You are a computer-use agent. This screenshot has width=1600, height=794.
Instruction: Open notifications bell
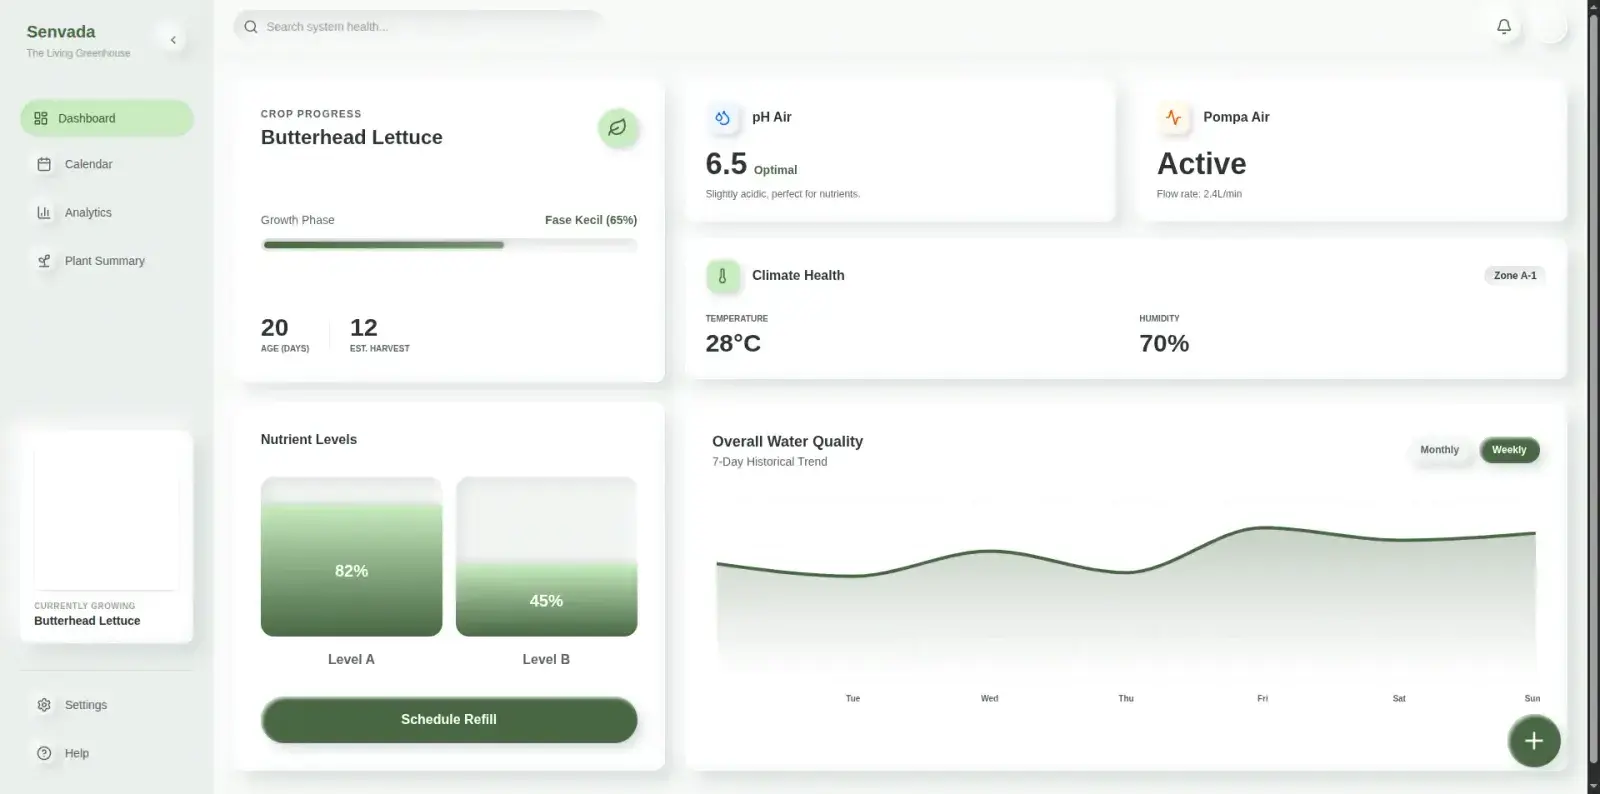[1503, 27]
